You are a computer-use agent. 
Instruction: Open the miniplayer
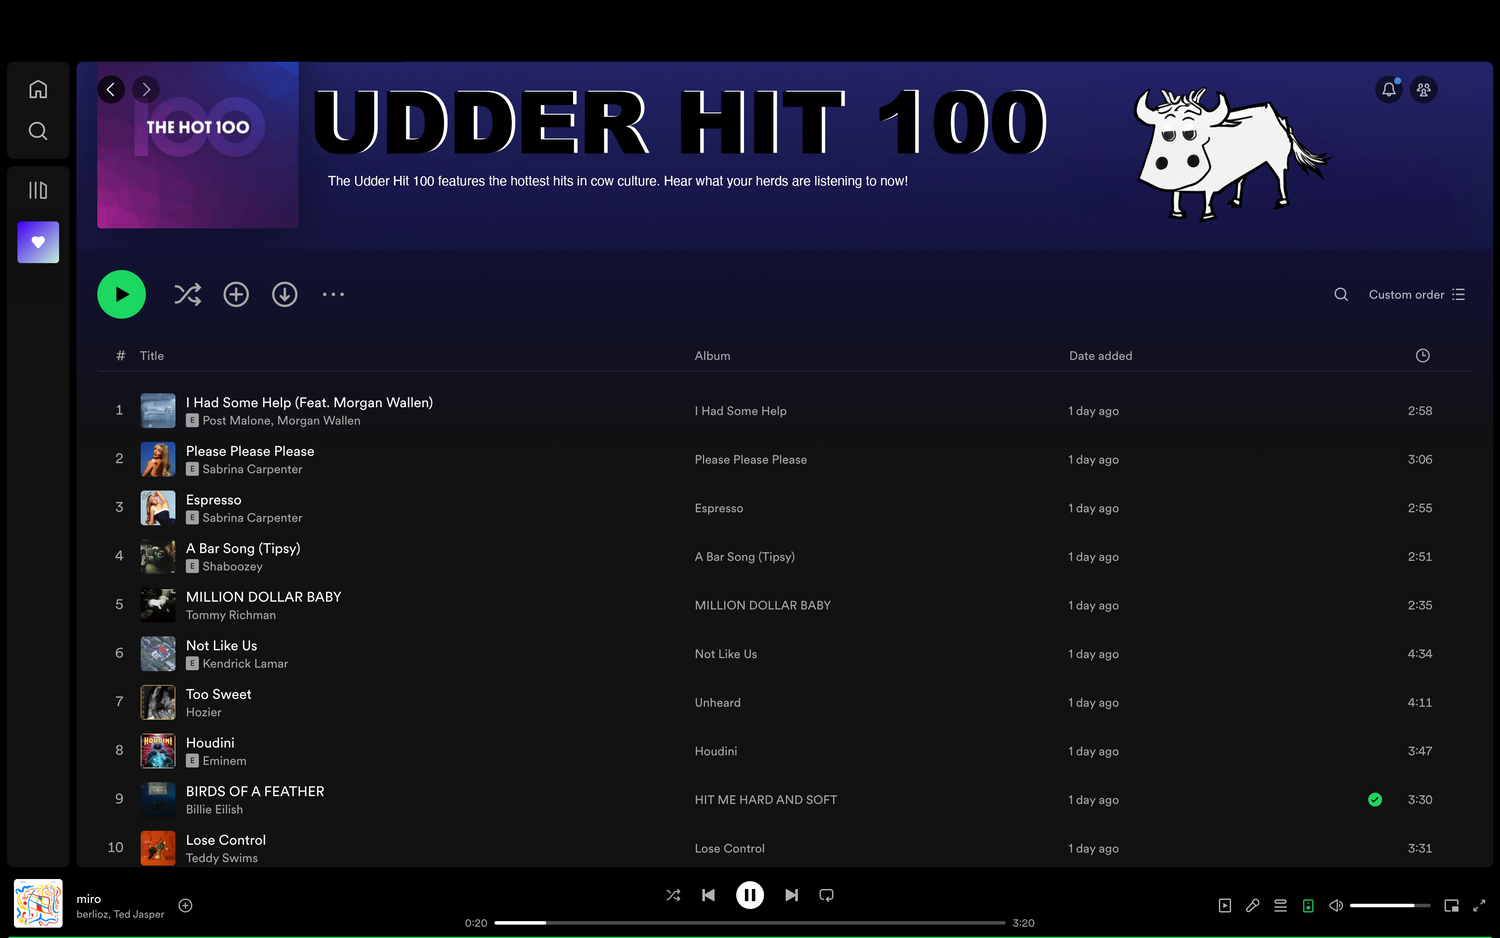click(1451, 906)
